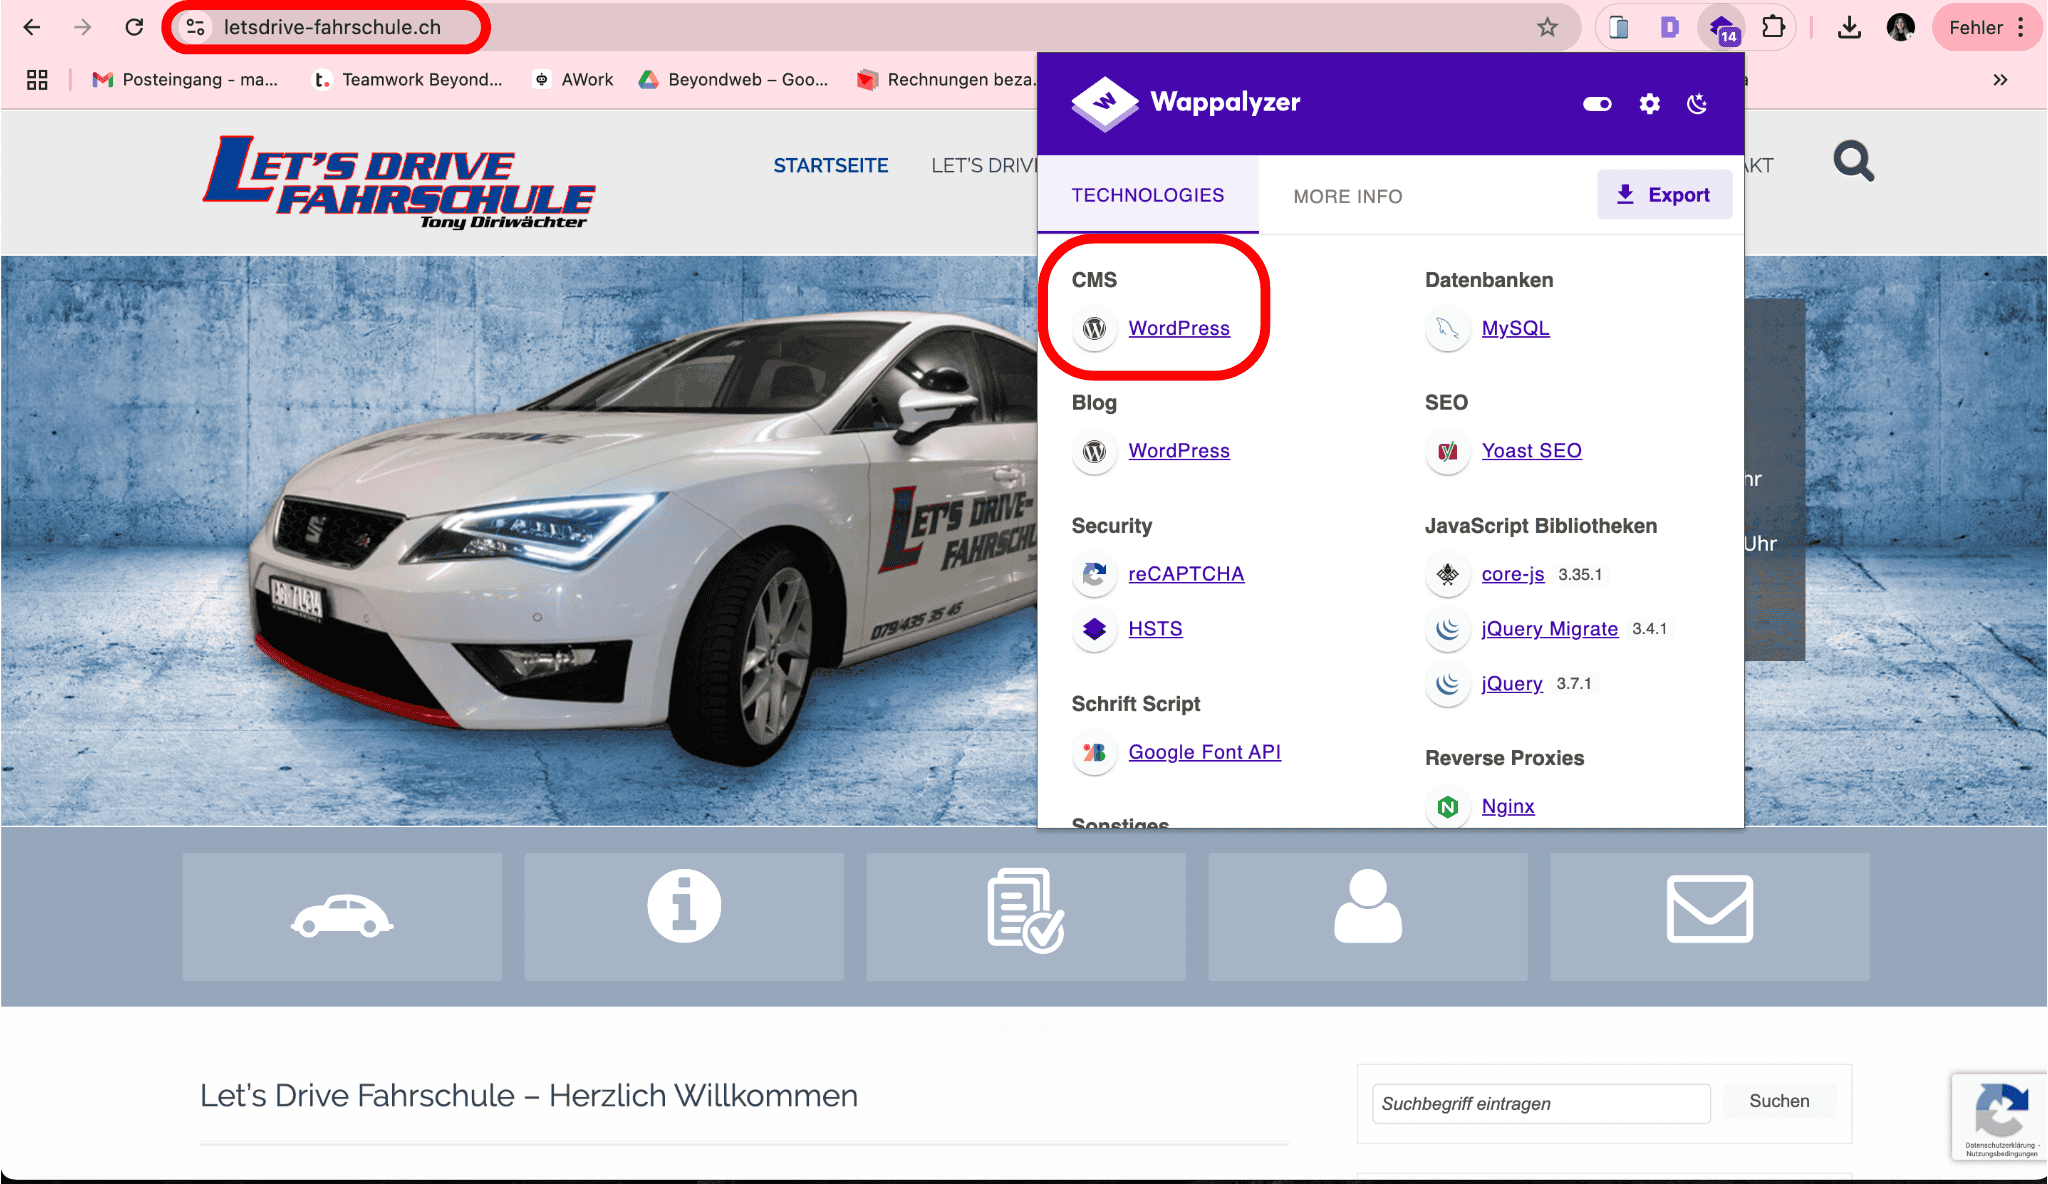Open the site information icon in the address bar
The image size is (2048, 1184).
[196, 27]
